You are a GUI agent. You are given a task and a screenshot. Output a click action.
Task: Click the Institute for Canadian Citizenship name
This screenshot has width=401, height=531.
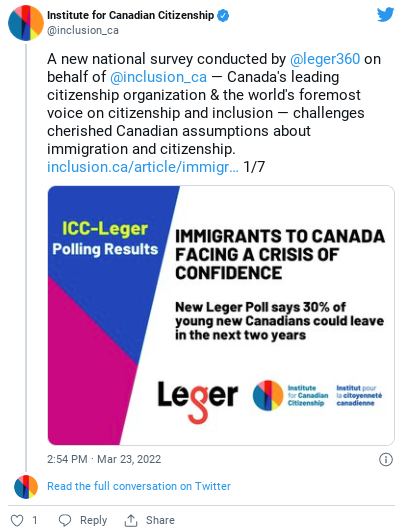click(x=130, y=15)
